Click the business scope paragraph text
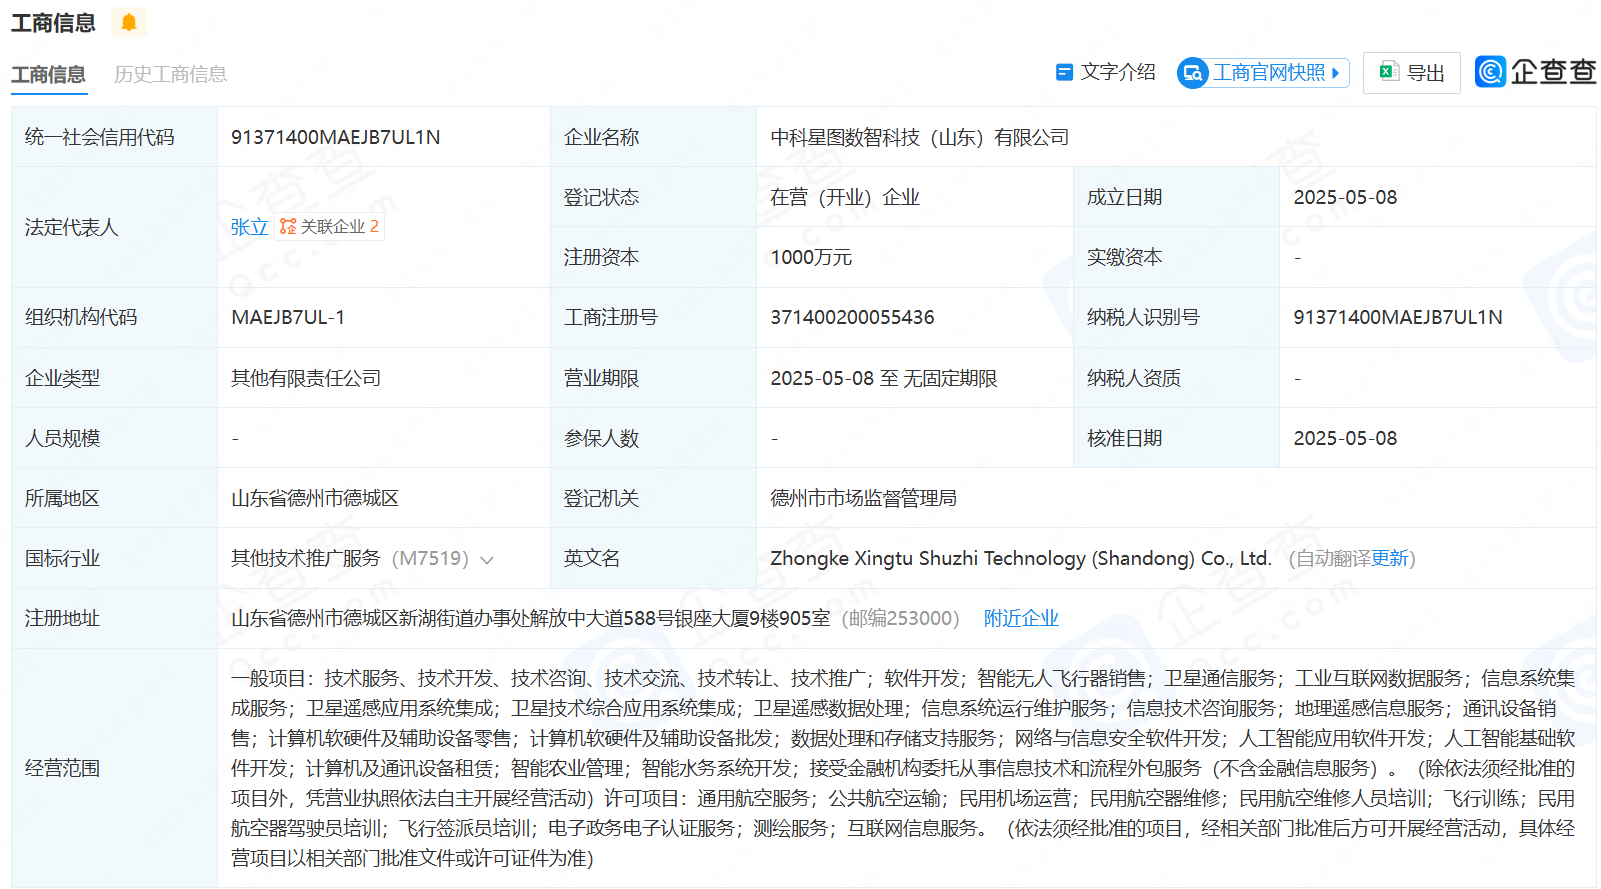The height and width of the screenshot is (889, 1601). (903, 768)
